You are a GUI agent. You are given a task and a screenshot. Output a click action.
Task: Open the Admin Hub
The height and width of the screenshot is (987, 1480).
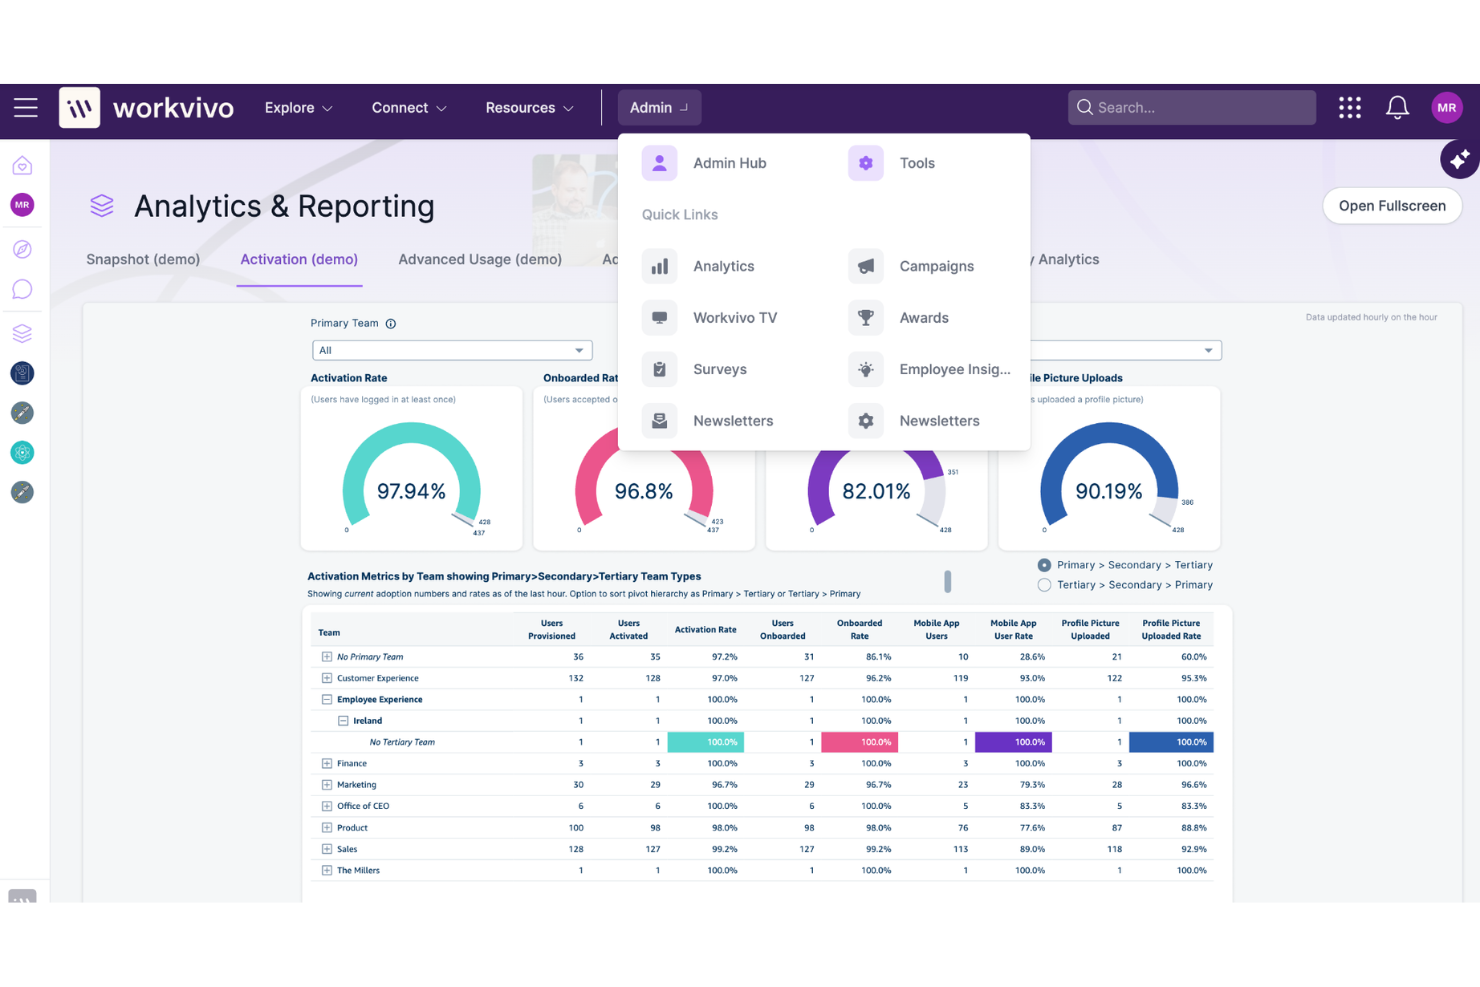pos(729,163)
